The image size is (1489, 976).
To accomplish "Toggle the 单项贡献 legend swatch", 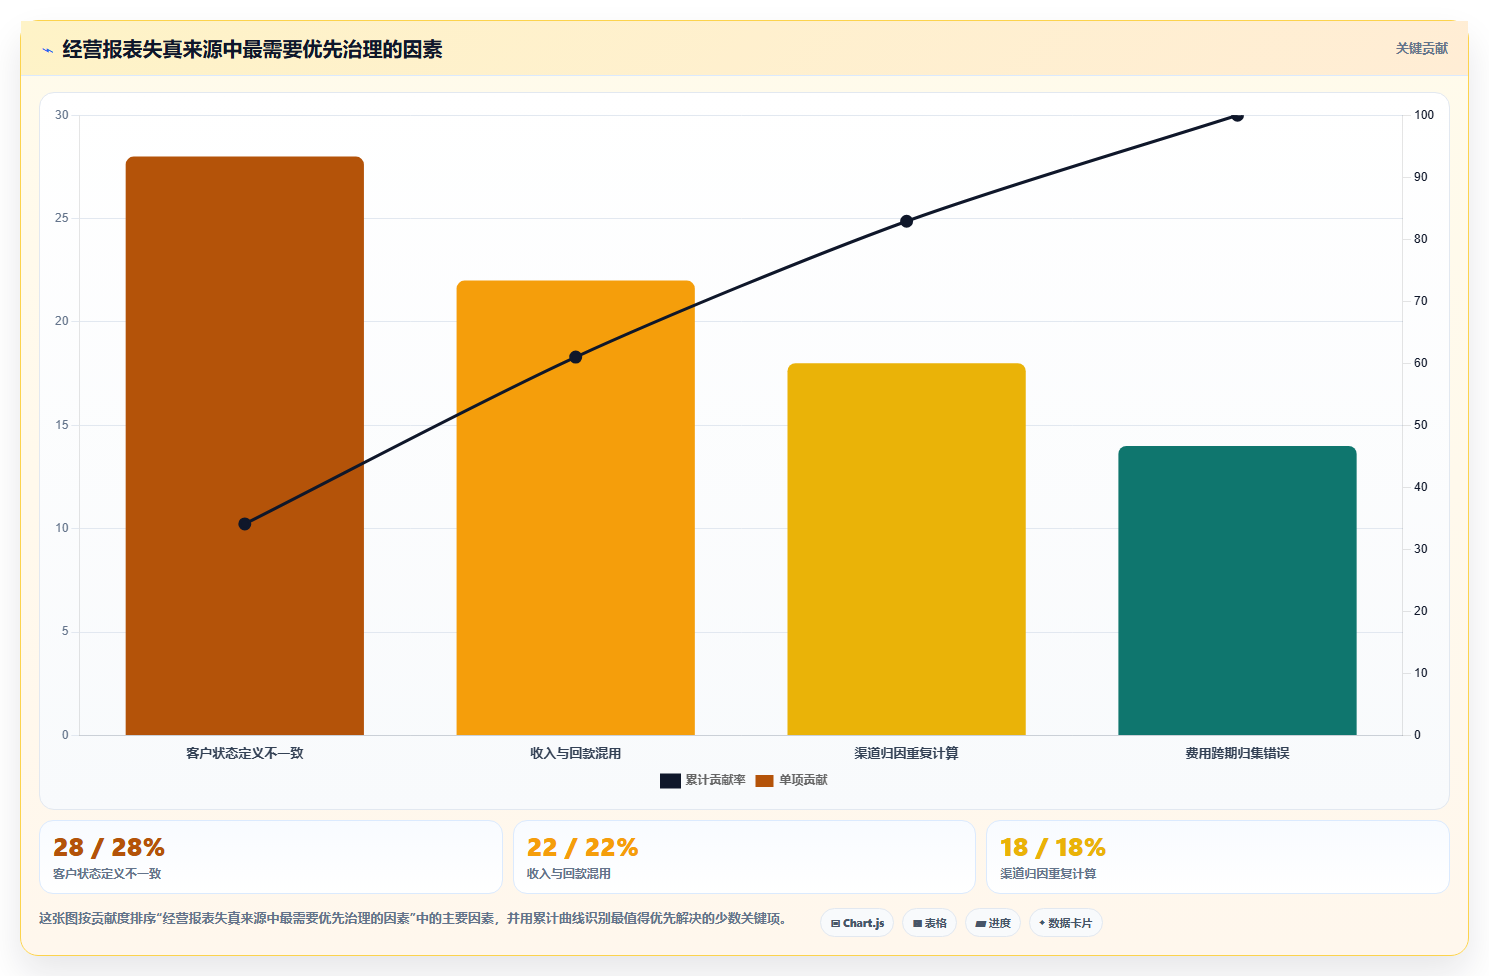I will point(764,780).
